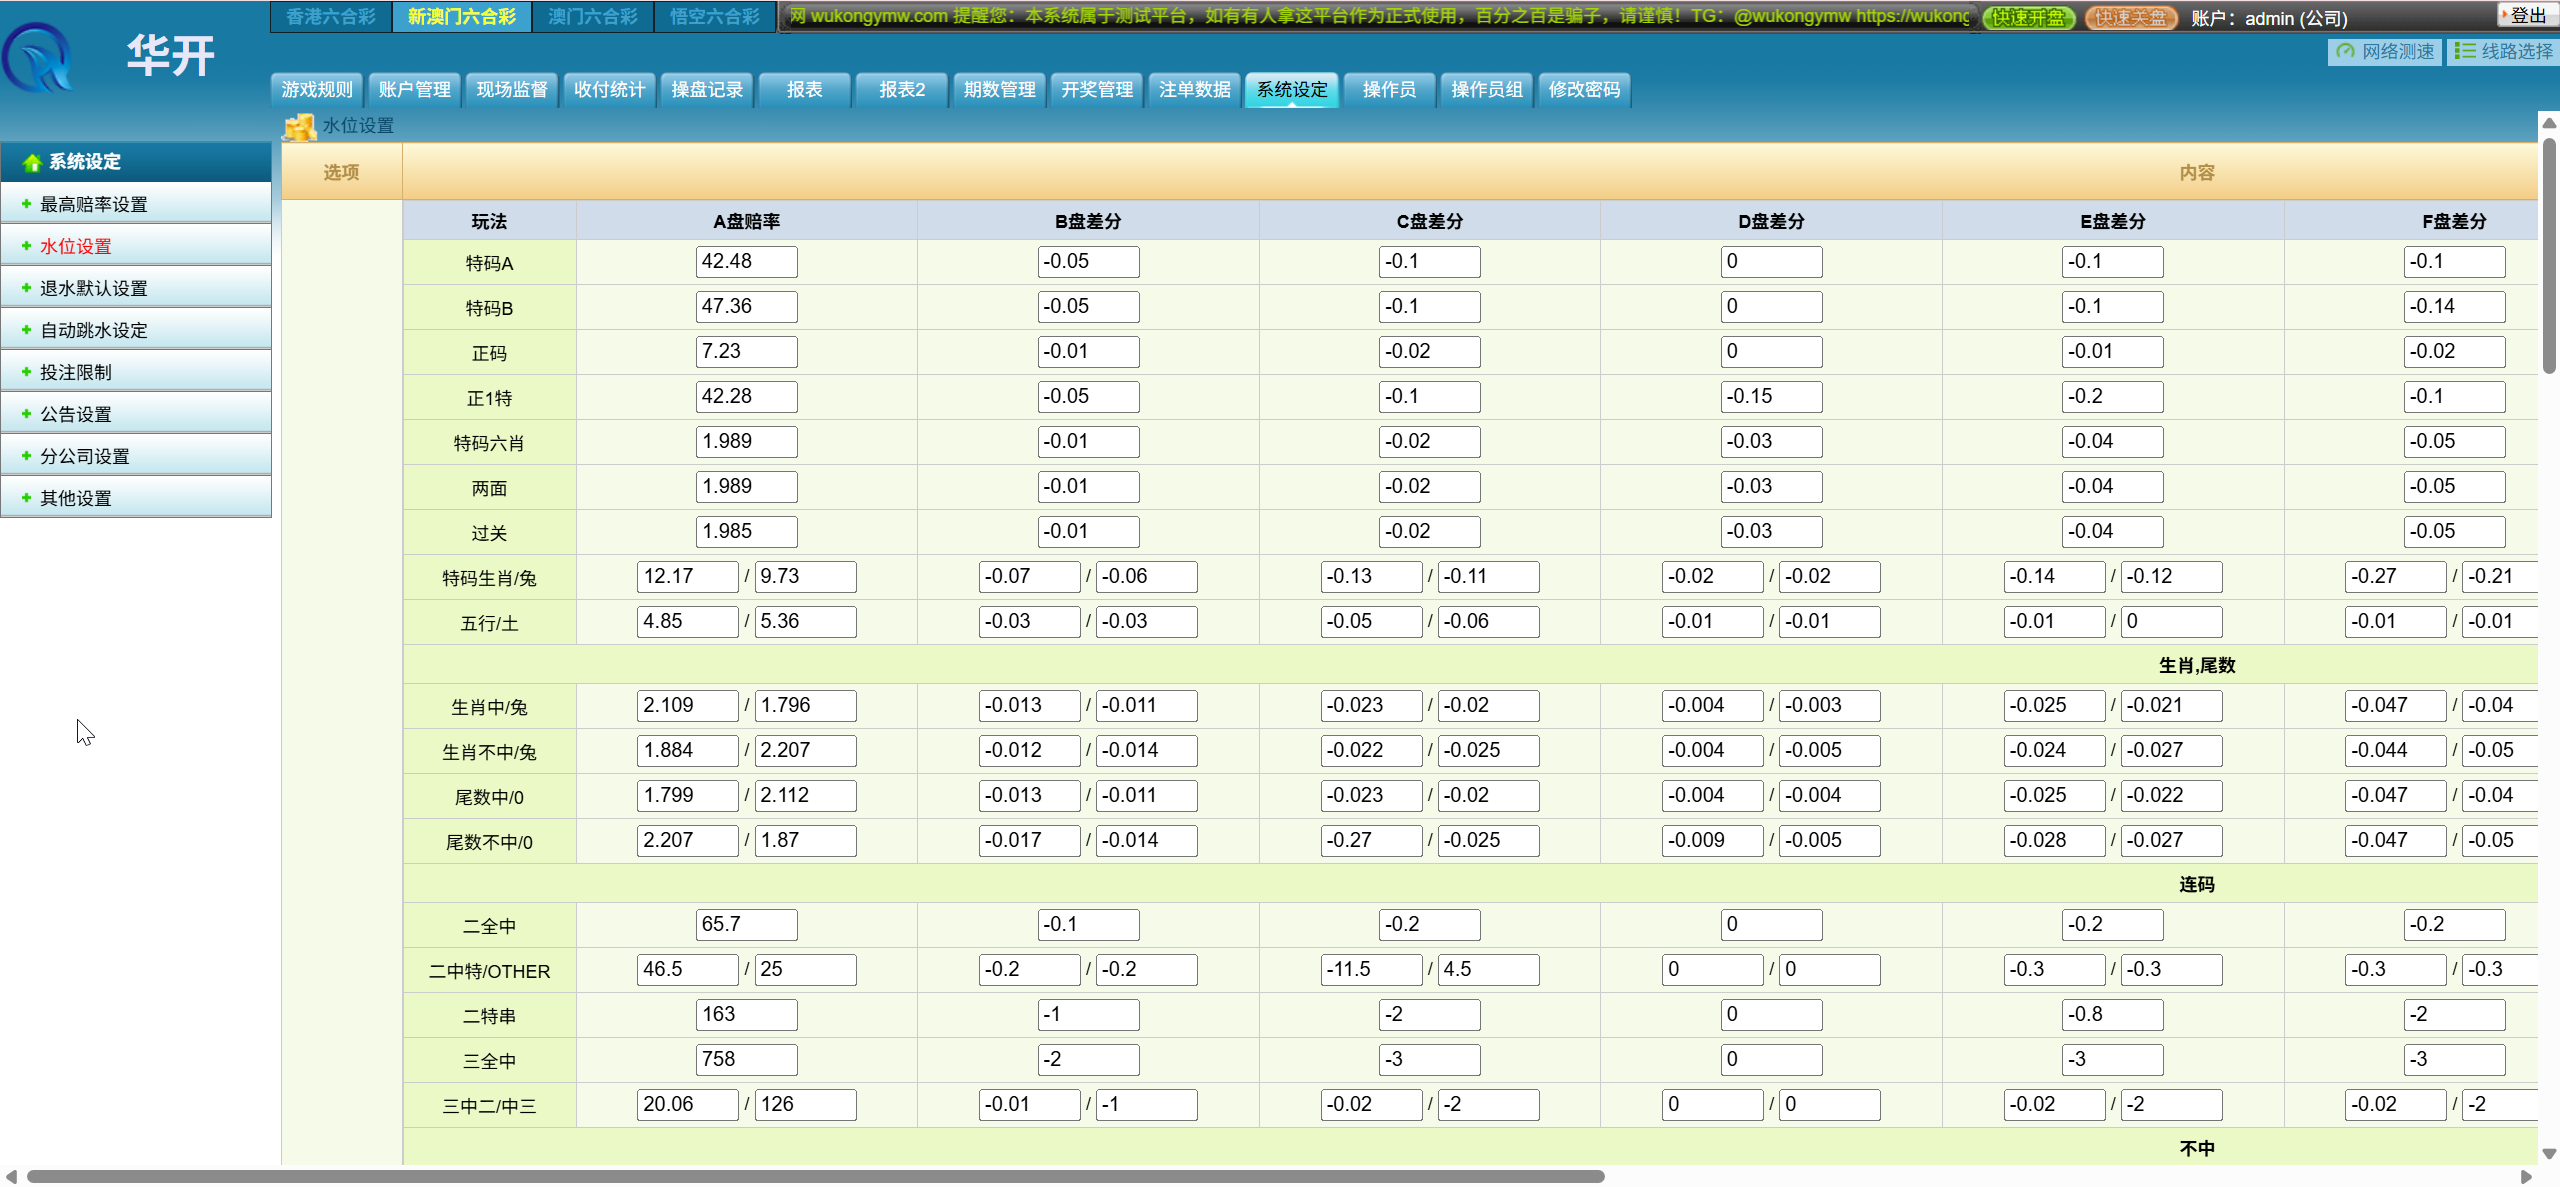The width and height of the screenshot is (2560, 1187).
Task: Click the 二特串 A盘赔率 field 163
Action: pos(746,1015)
